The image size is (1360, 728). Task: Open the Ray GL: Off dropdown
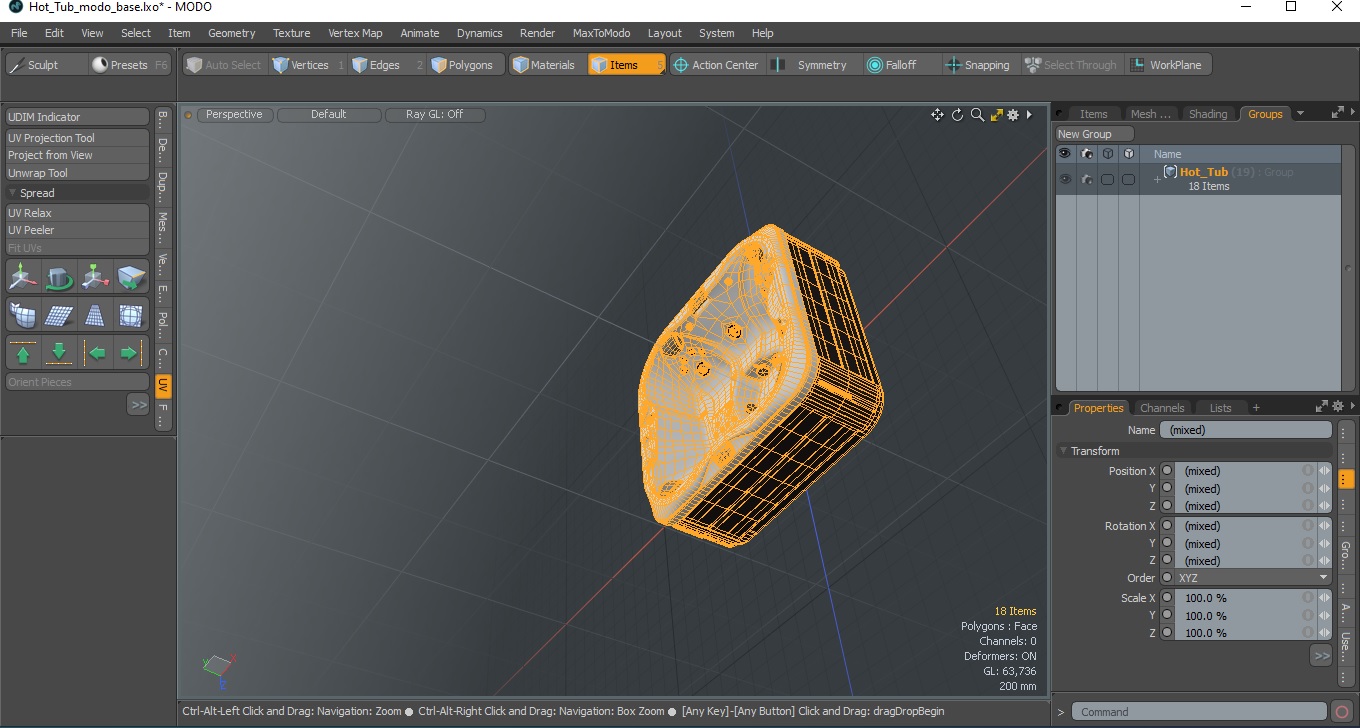pyautogui.click(x=434, y=115)
